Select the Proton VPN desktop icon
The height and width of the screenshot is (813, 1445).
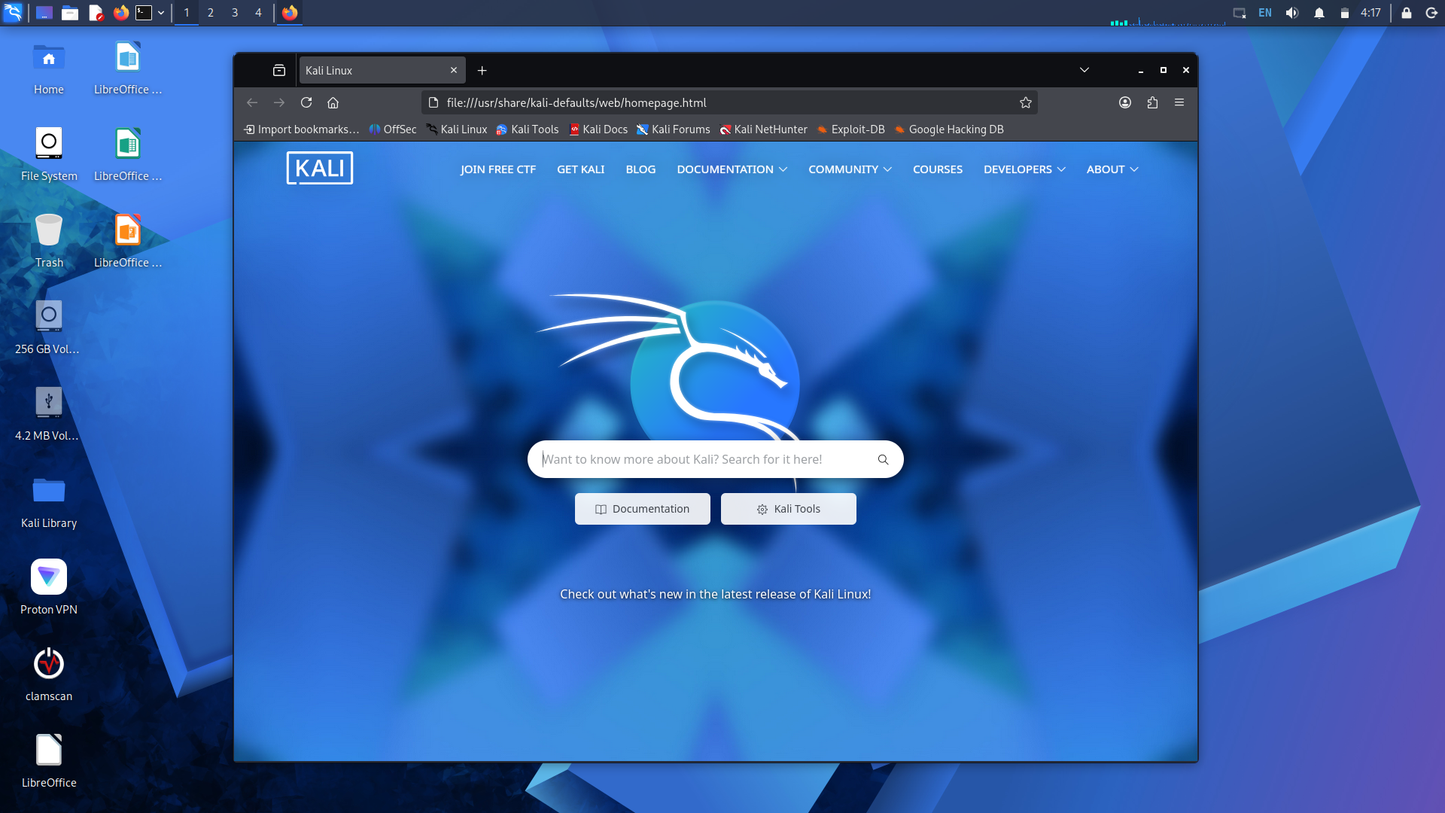48,588
